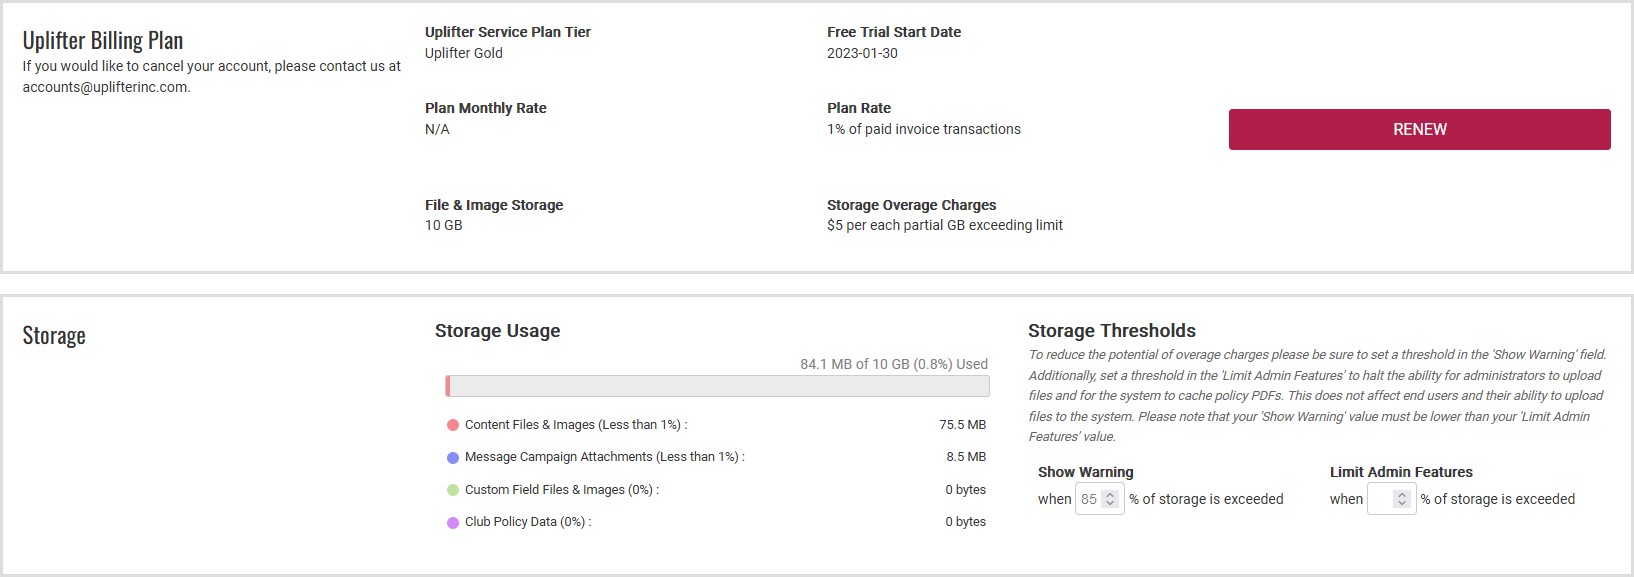Viewport: 1634px width, 577px height.
Task: Click the 8.5 MB value
Action: click(x=966, y=457)
